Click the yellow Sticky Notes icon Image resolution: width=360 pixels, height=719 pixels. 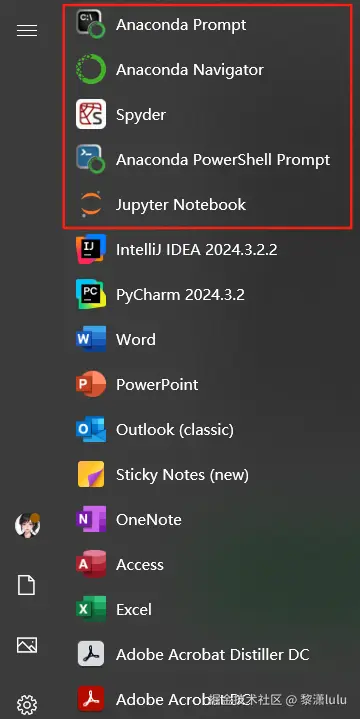click(91, 474)
